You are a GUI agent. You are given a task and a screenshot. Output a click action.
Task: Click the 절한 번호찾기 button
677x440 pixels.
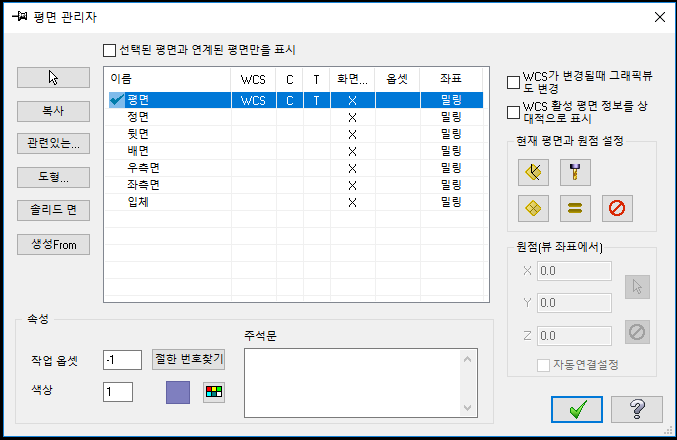click(188, 359)
